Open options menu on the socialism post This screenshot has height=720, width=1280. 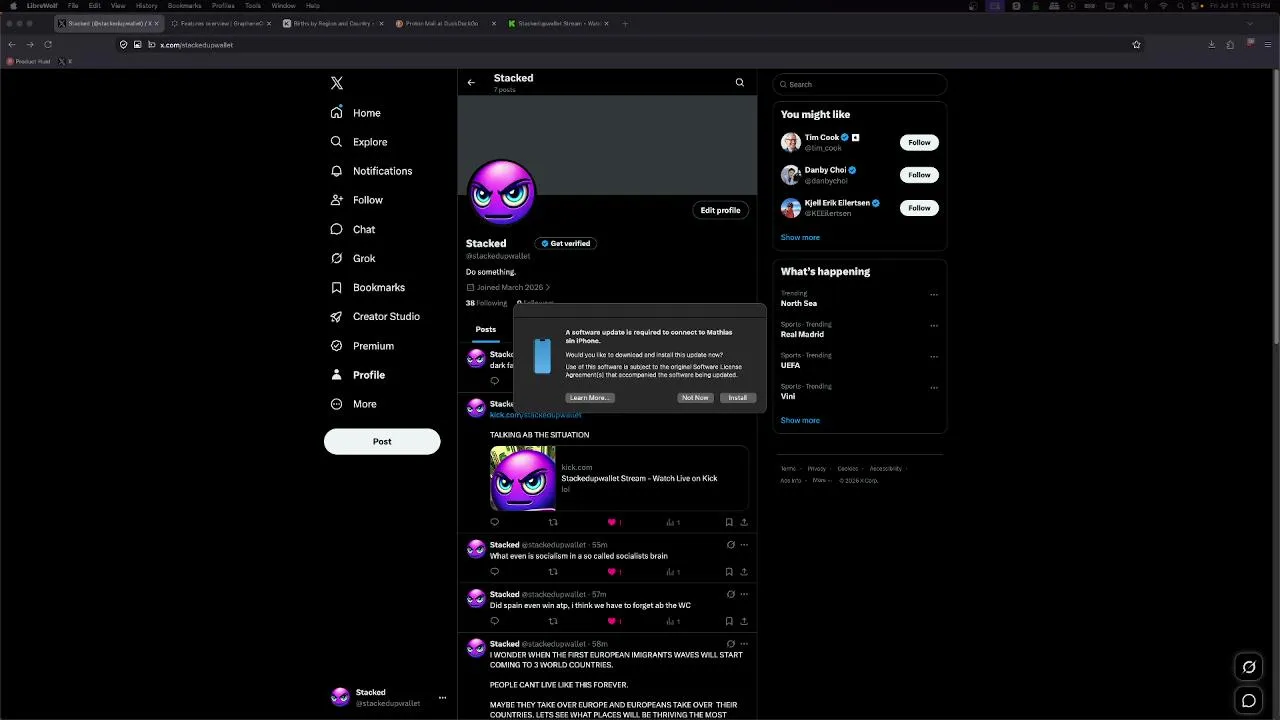tap(744, 545)
